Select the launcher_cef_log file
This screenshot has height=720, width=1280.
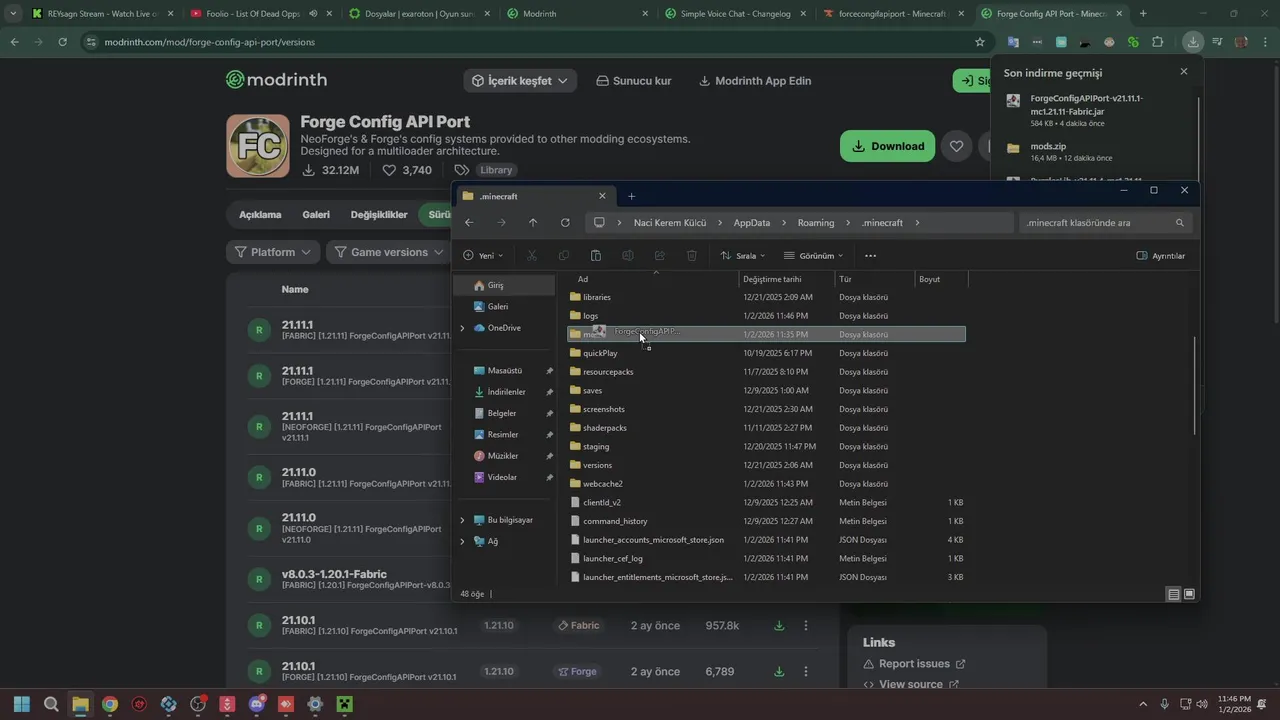[x=613, y=558]
